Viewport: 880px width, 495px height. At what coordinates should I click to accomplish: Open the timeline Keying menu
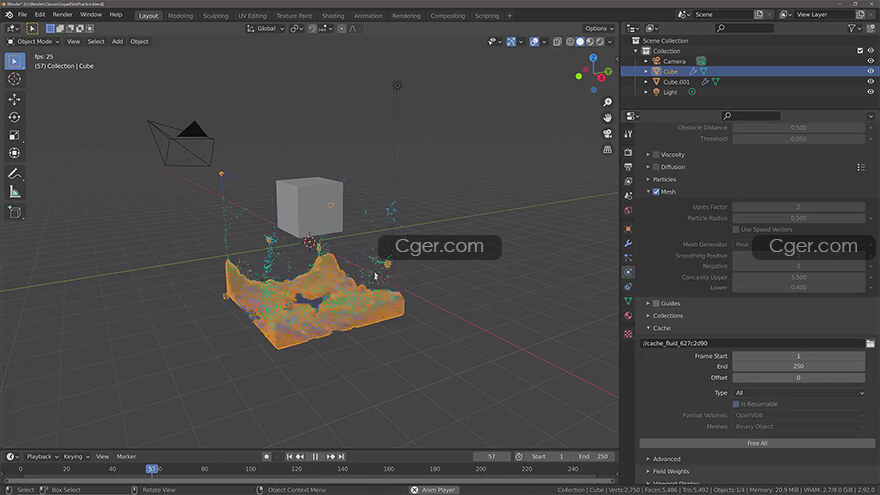point(76,457)
